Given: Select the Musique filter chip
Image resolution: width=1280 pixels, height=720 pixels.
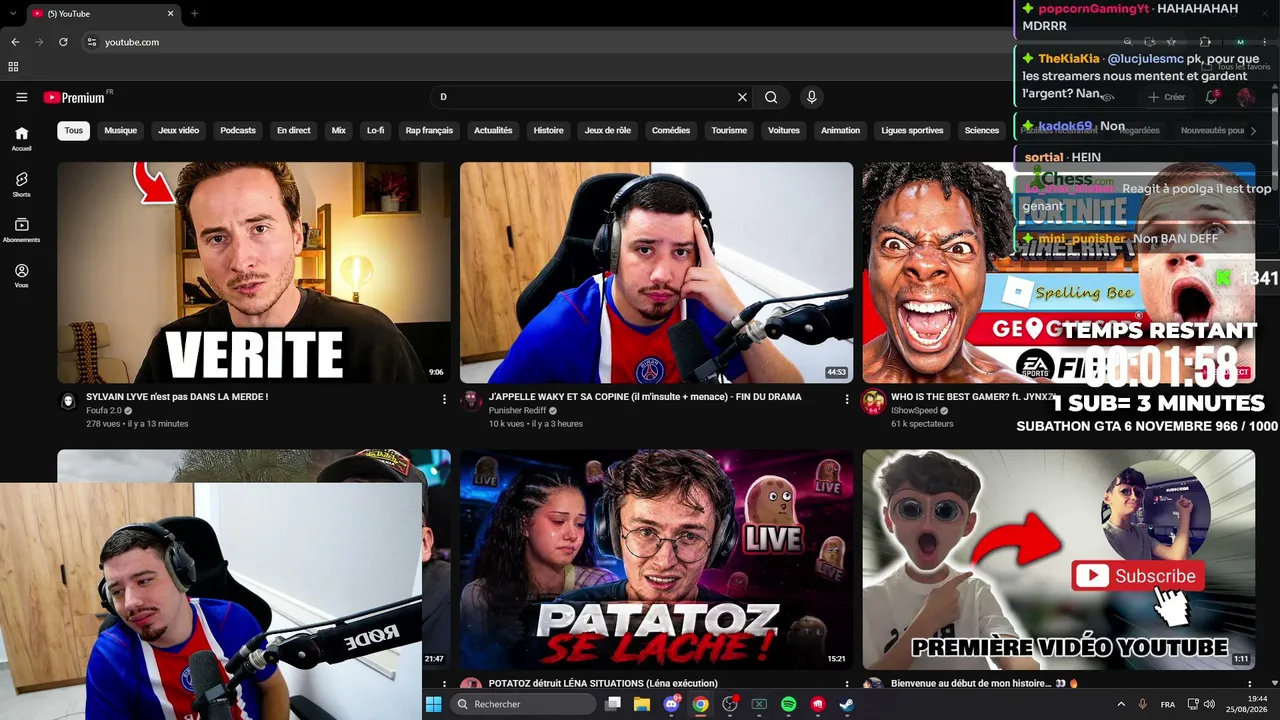Looking at the screenshot, I should 121,130.
